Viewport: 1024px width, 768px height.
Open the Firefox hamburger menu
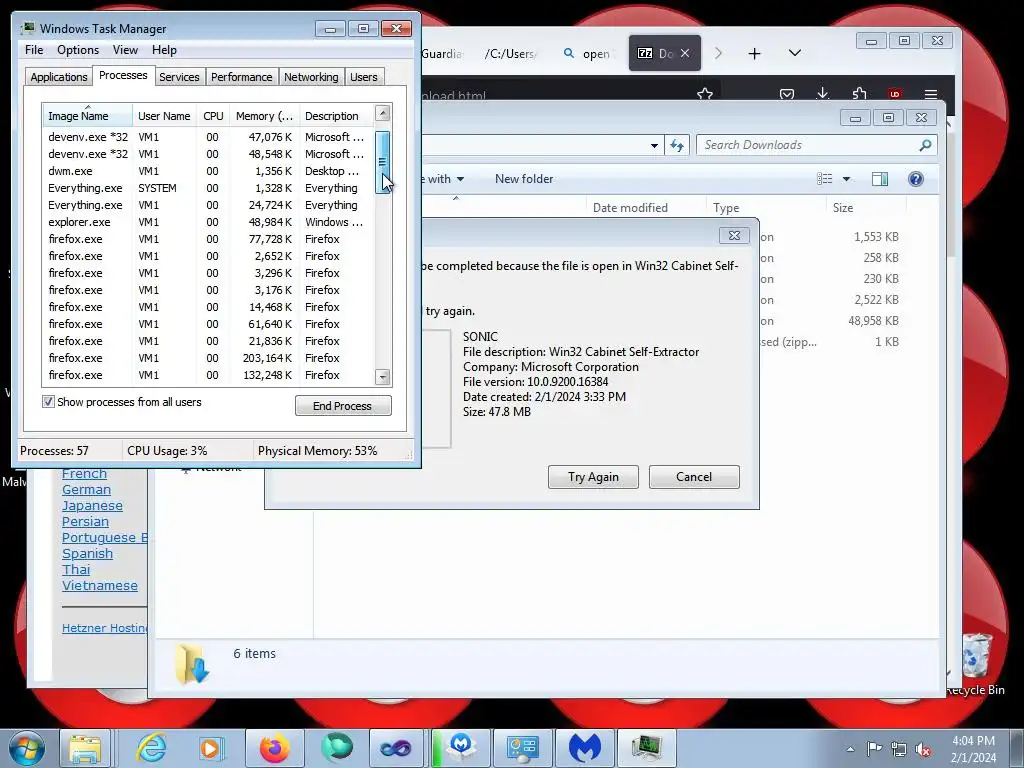click(x=931, y=94)
